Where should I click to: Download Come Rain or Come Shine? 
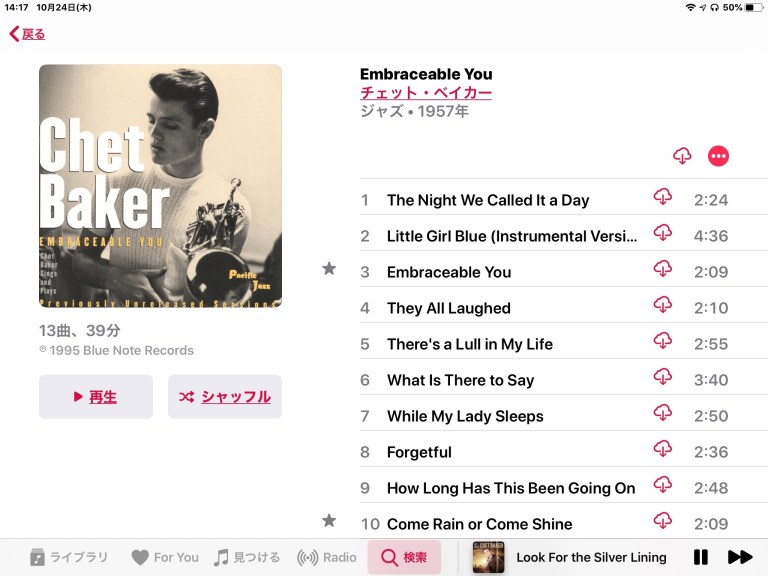tap(663, 521)
